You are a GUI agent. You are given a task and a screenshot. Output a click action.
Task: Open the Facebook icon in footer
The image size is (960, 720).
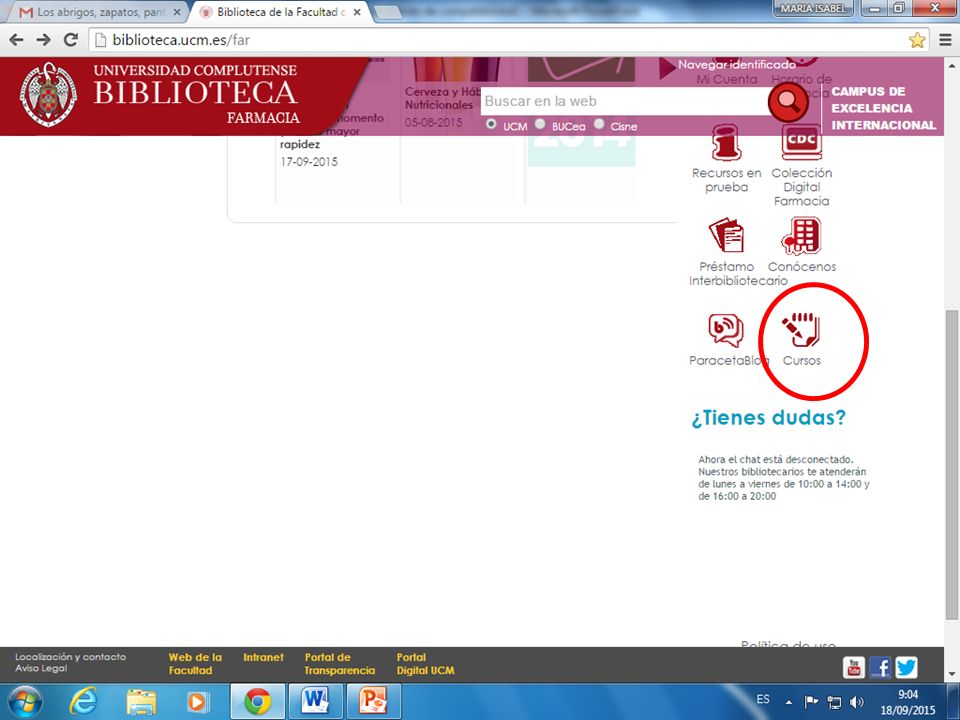[880, 667]
